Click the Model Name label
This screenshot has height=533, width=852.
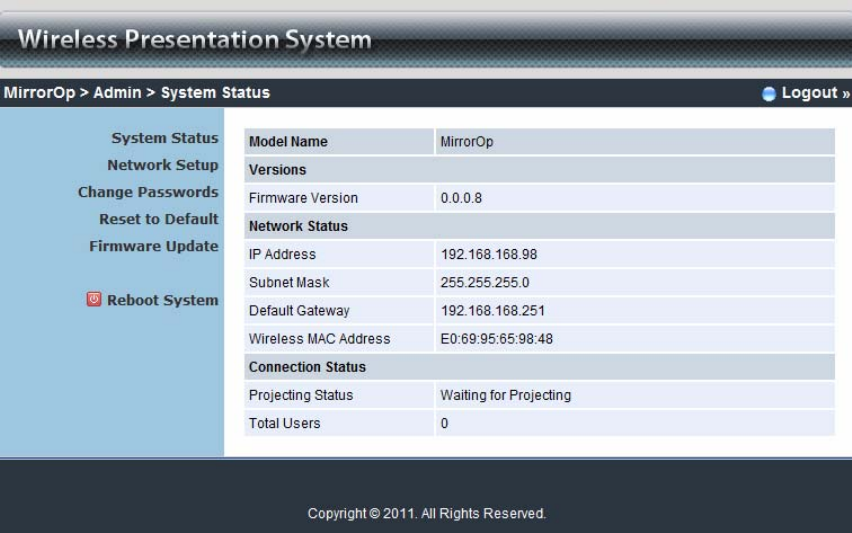pos(288,142)
